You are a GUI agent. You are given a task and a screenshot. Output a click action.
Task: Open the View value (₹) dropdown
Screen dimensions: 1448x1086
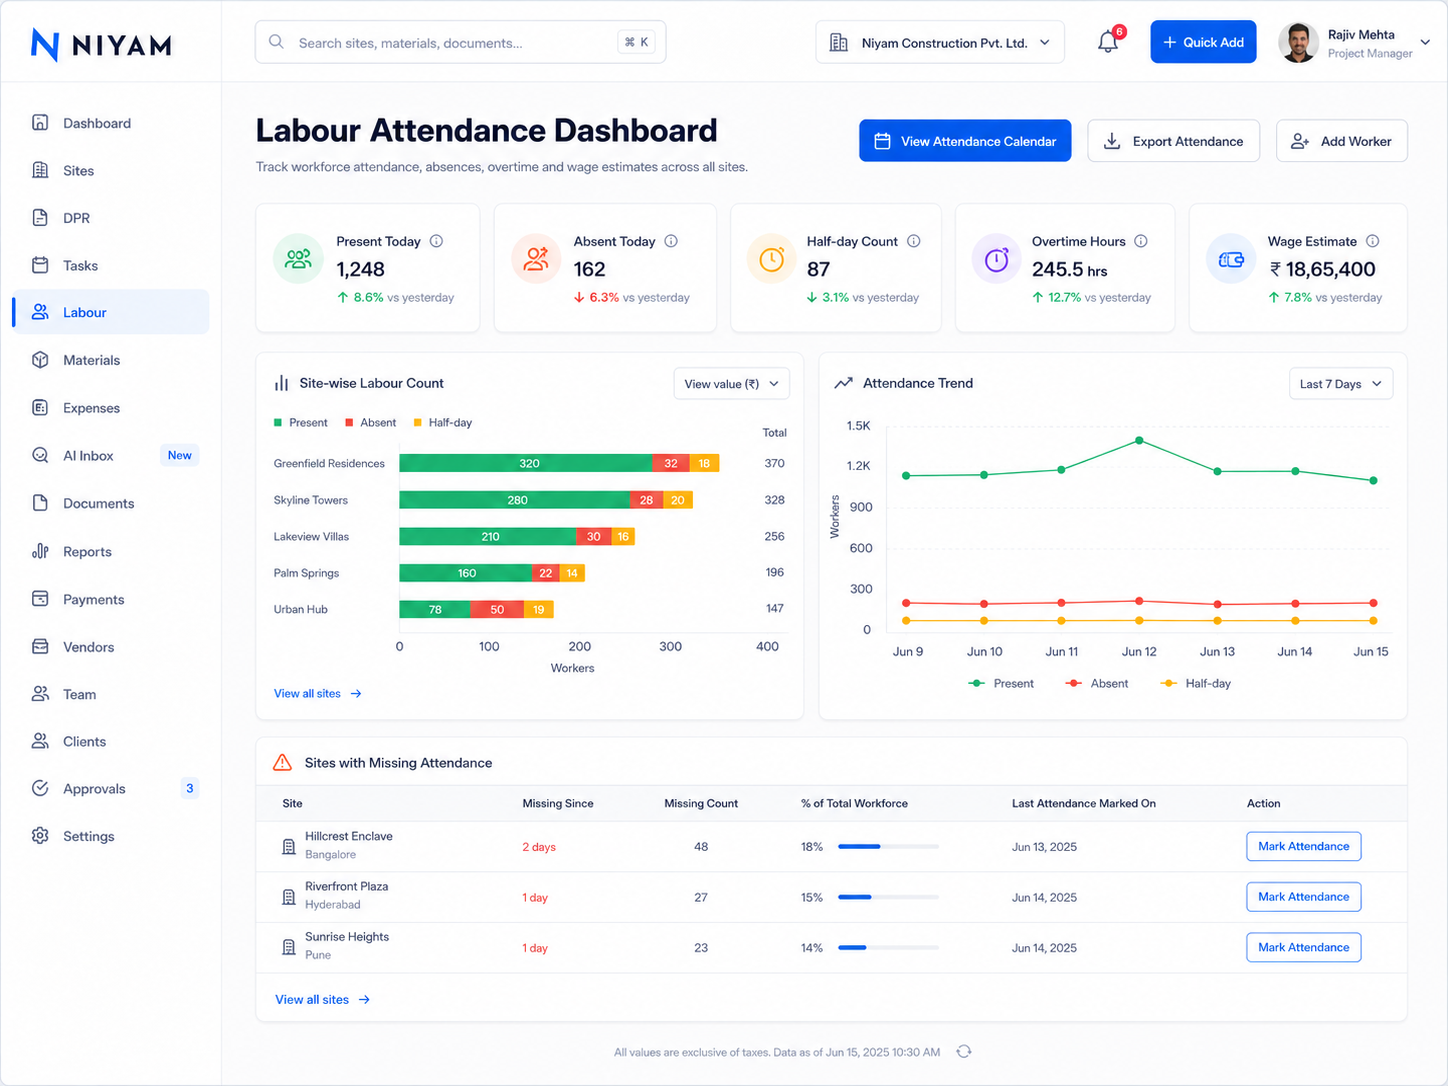click(x=732, y=384)
